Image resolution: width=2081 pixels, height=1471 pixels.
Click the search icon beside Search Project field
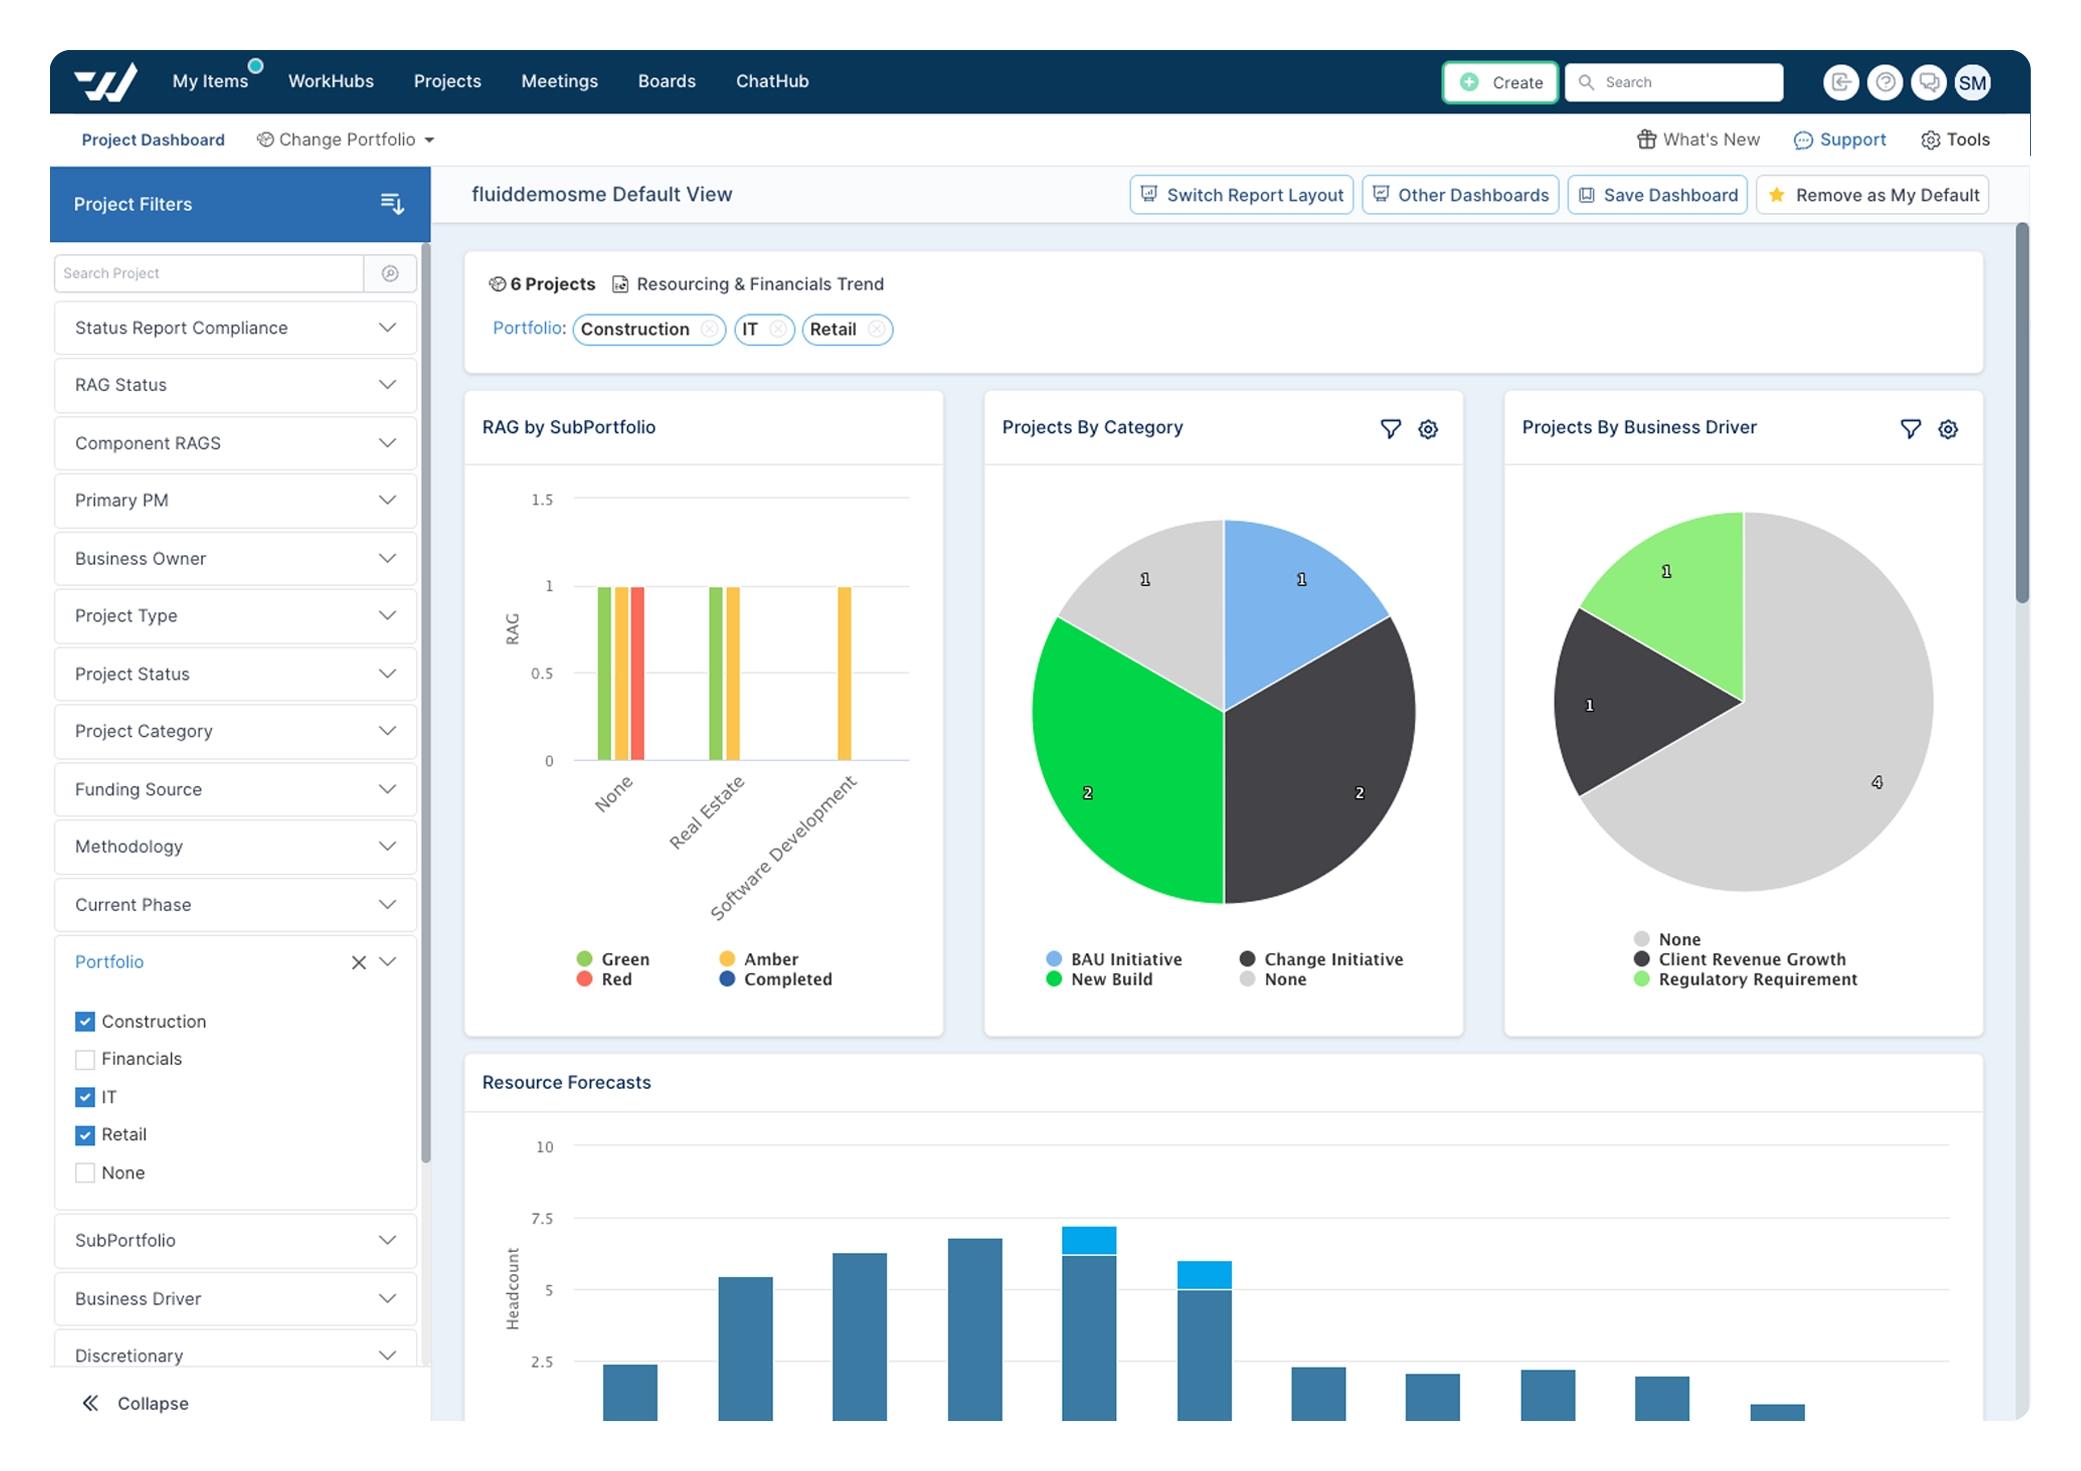point(390,273)
